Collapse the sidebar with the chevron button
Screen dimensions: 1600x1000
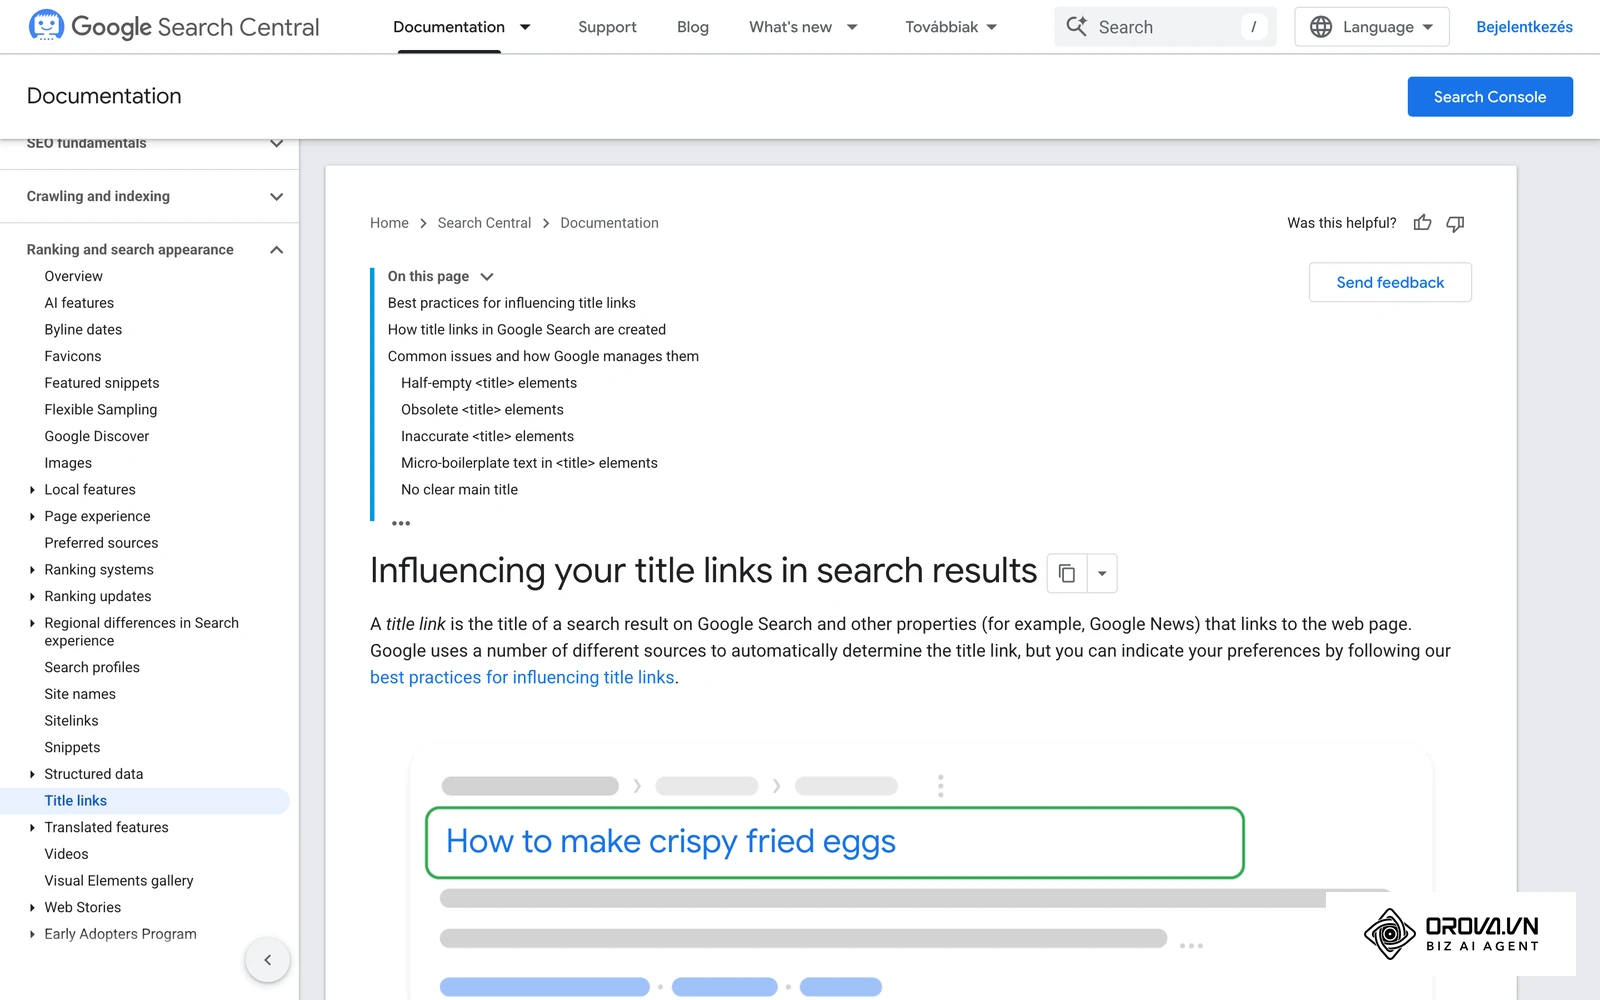tap(267, 960)
